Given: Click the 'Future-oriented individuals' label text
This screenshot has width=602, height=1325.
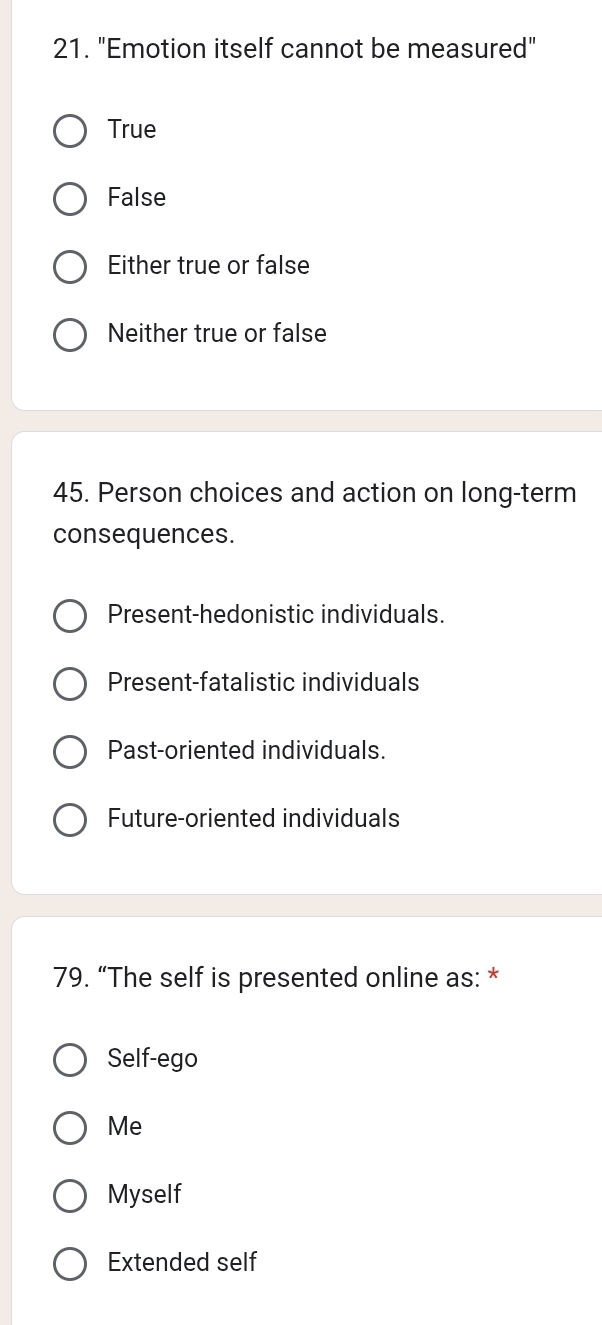Looking at the screenshot, I should 254,818.
